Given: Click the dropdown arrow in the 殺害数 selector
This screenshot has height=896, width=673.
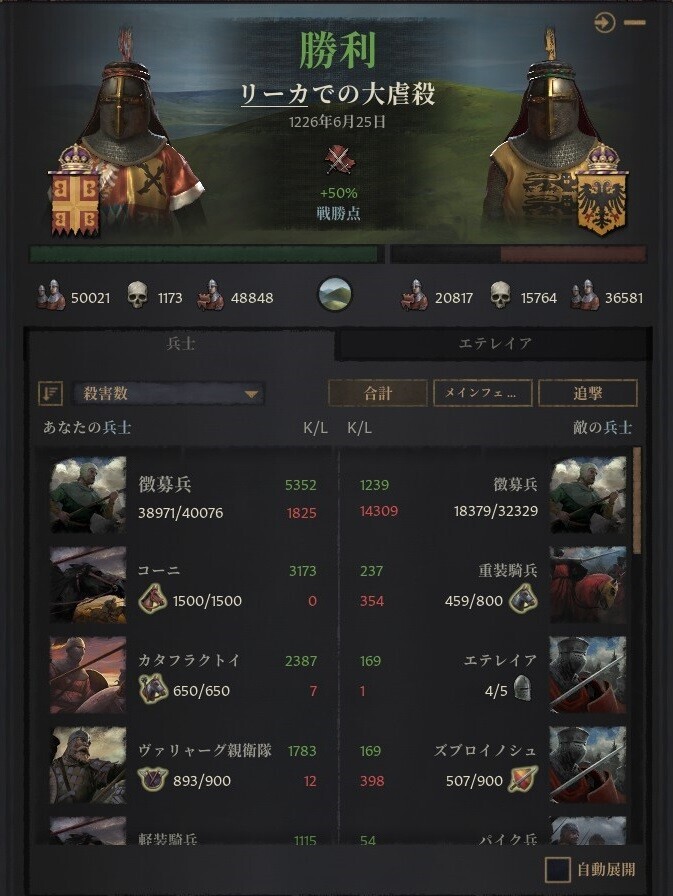Looking at the screenshot, I should (251, 394).
